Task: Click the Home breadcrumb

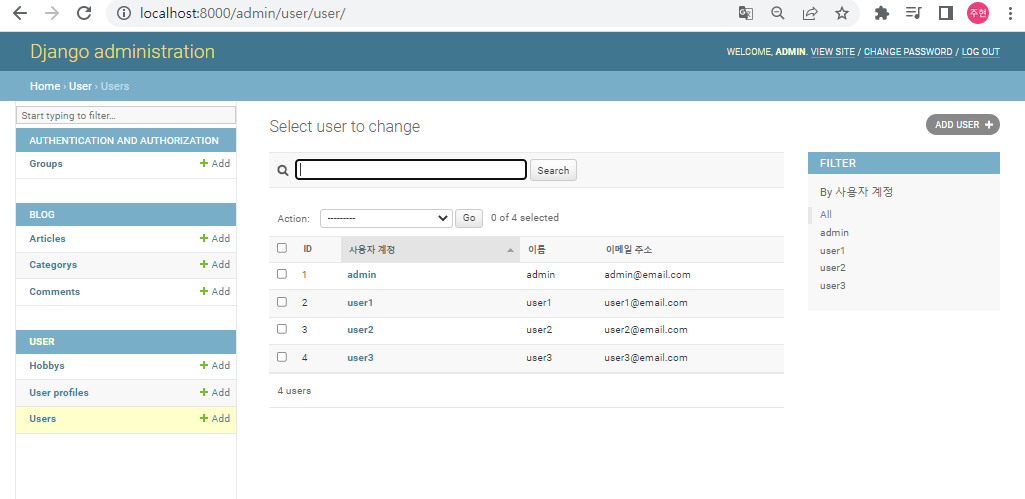Action: [44, 86]
